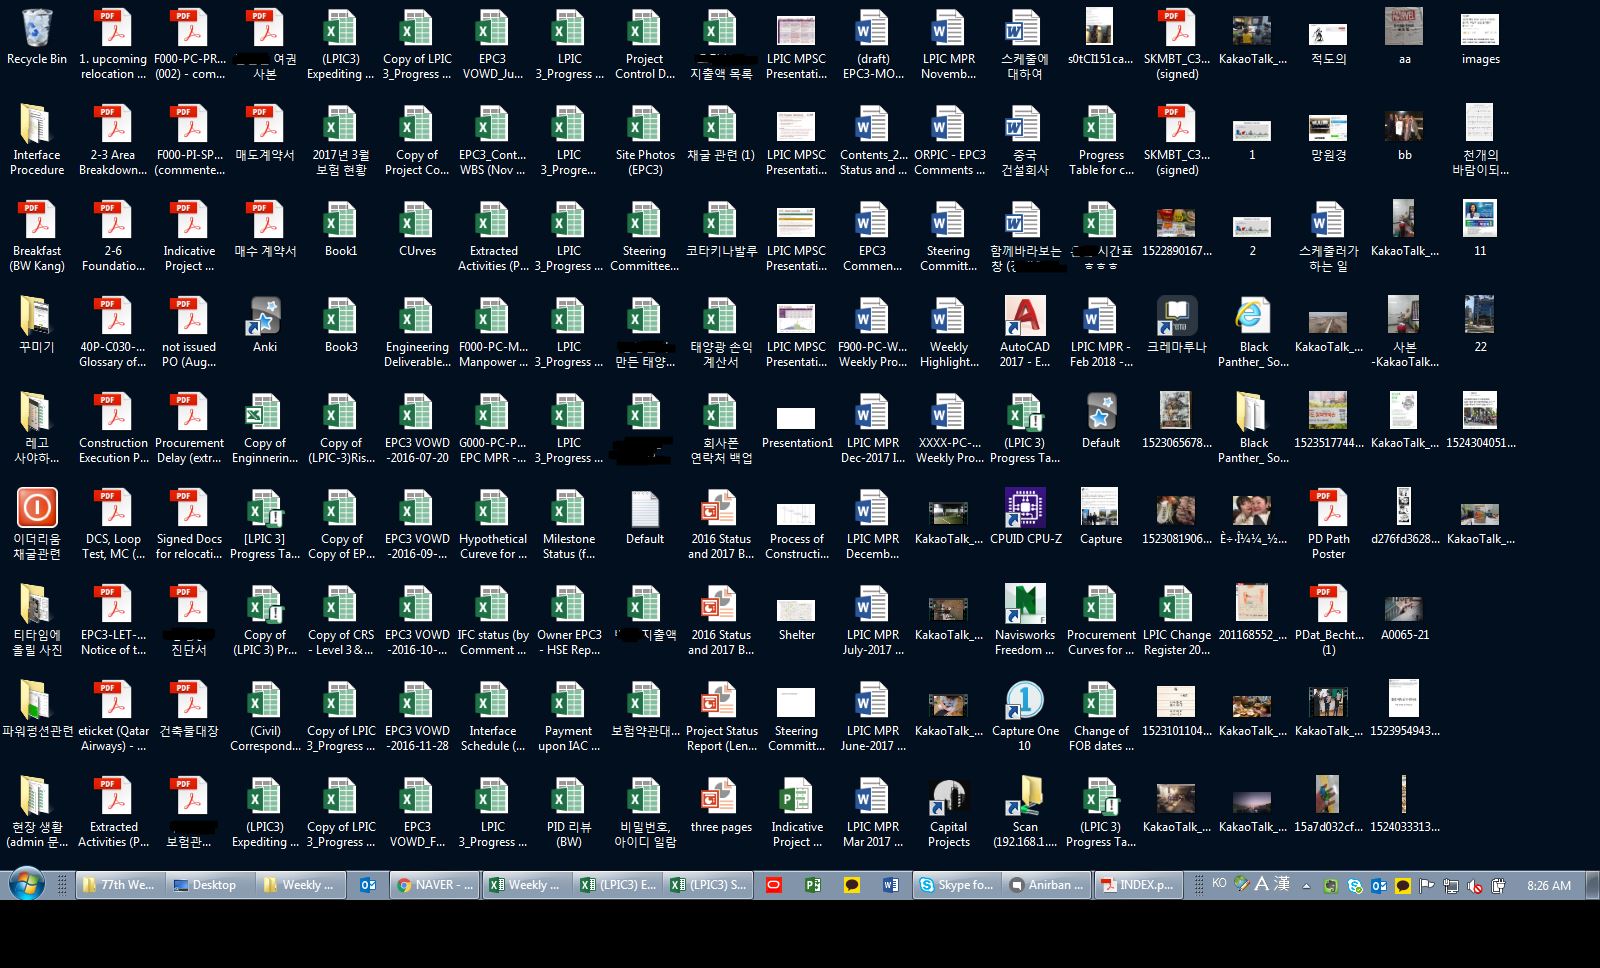1600x968 pixels.
Task: Launch Navisworks Freedom from the desktop
Action: (x=1024, y=613)
